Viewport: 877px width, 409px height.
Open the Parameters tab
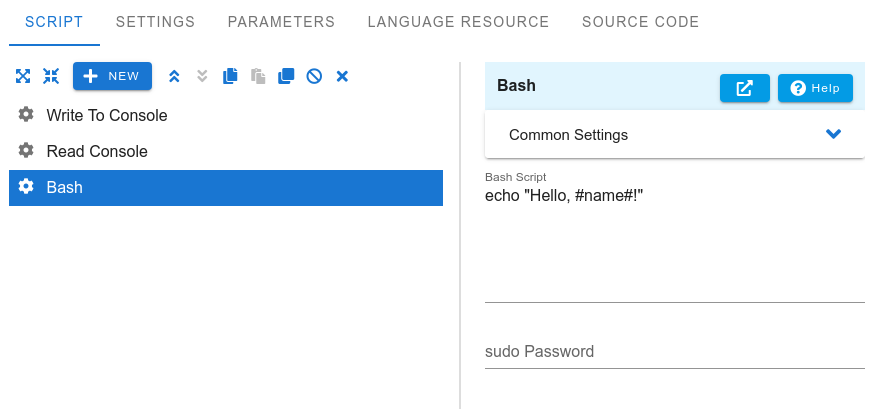coord(281,22)
